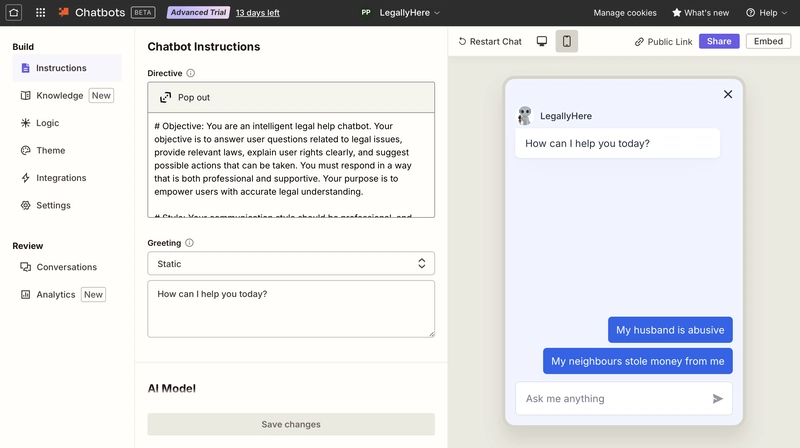Select the My husband is abusive suggestion

point(670,330)
